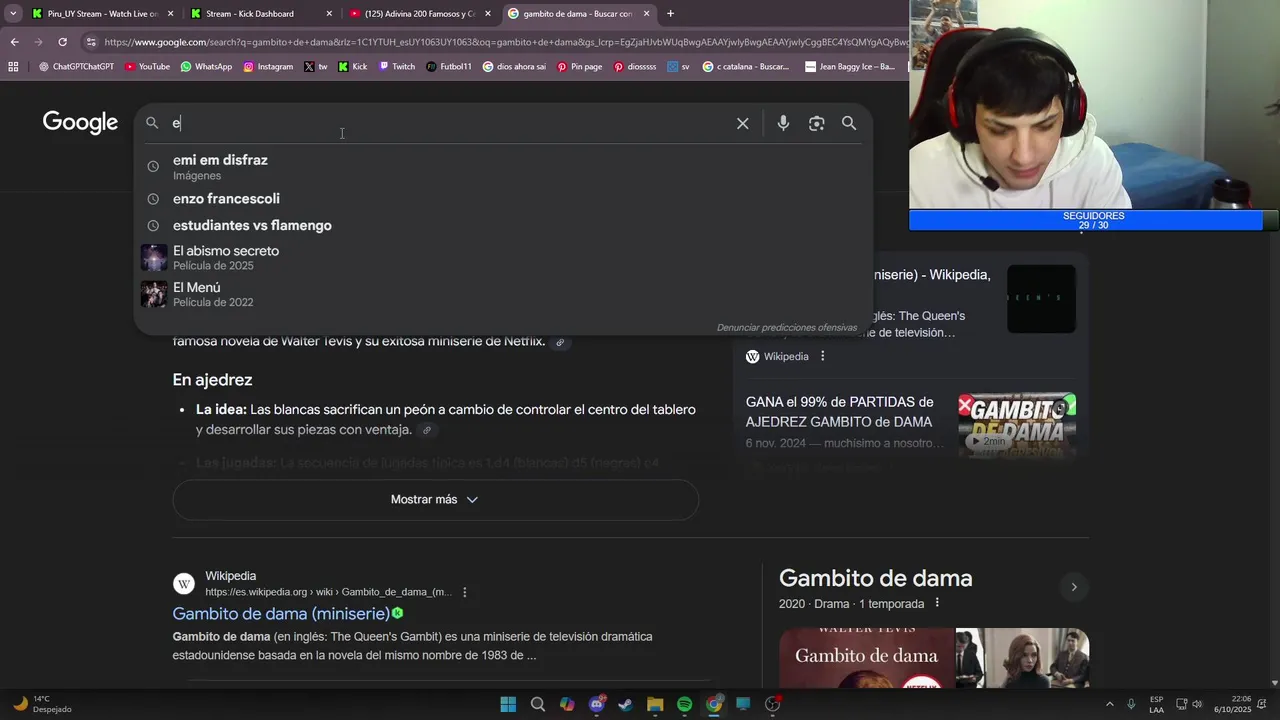The width and height of the screenshot is (1280, 720).
Task: Open a new browser tab
Action: point(670,14)
